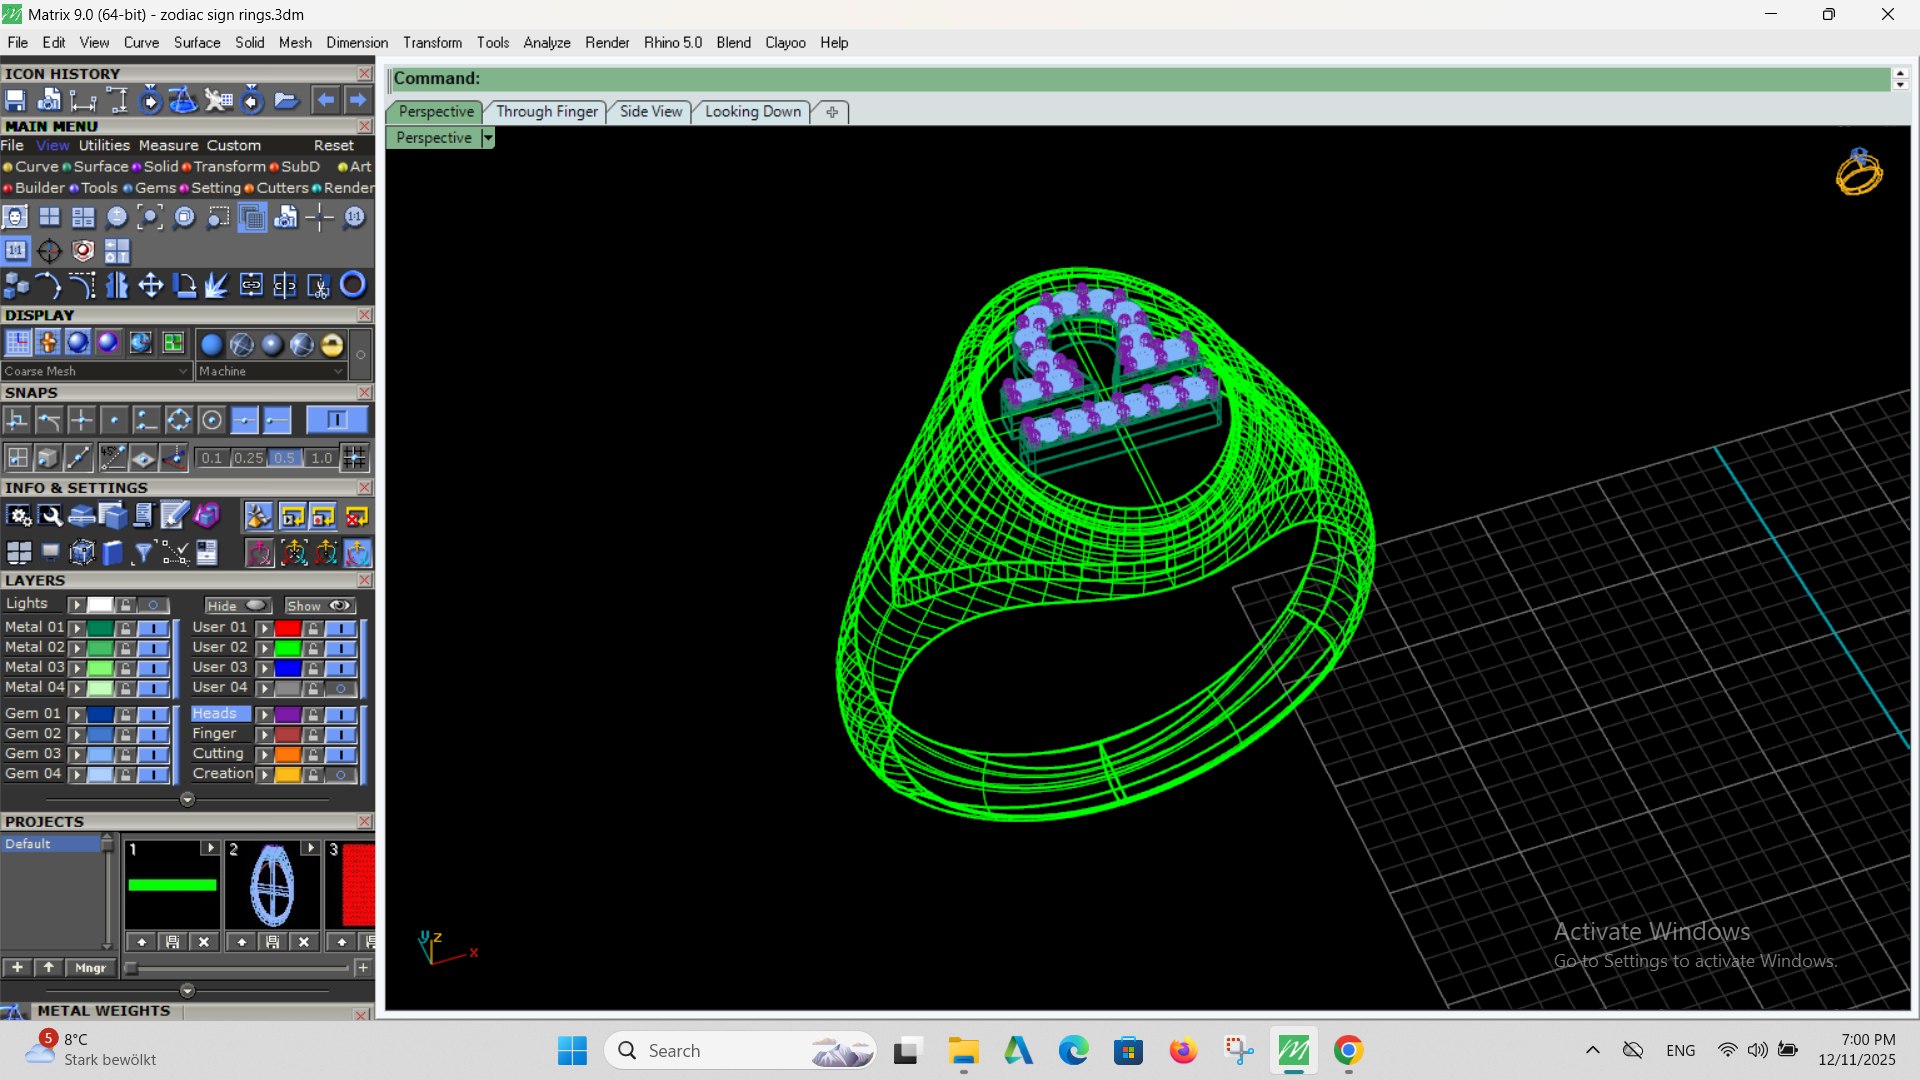The height and width of the screenshot is (1080, 1920).
Task: Click the Mngr button in Projects
Action: (91, 968)
